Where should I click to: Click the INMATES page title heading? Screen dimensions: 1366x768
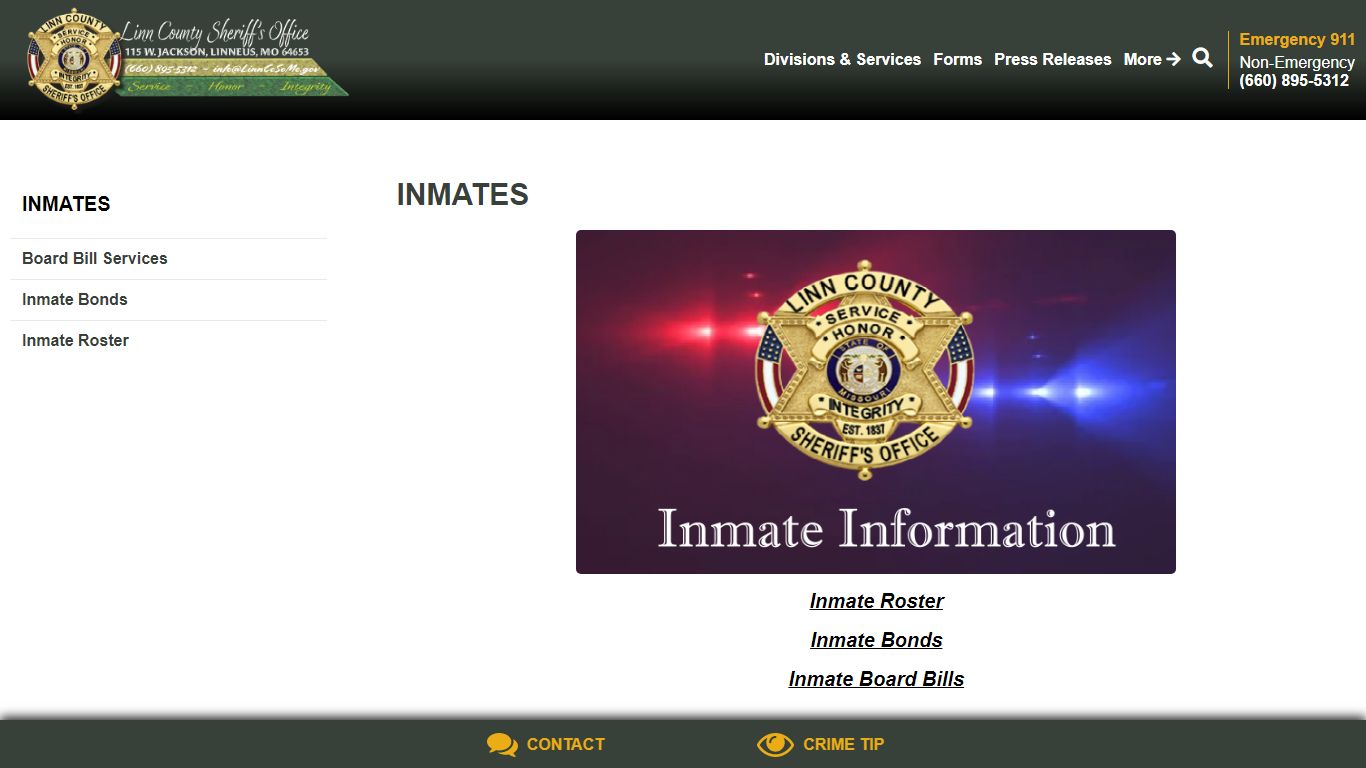[x=462, y=194]
